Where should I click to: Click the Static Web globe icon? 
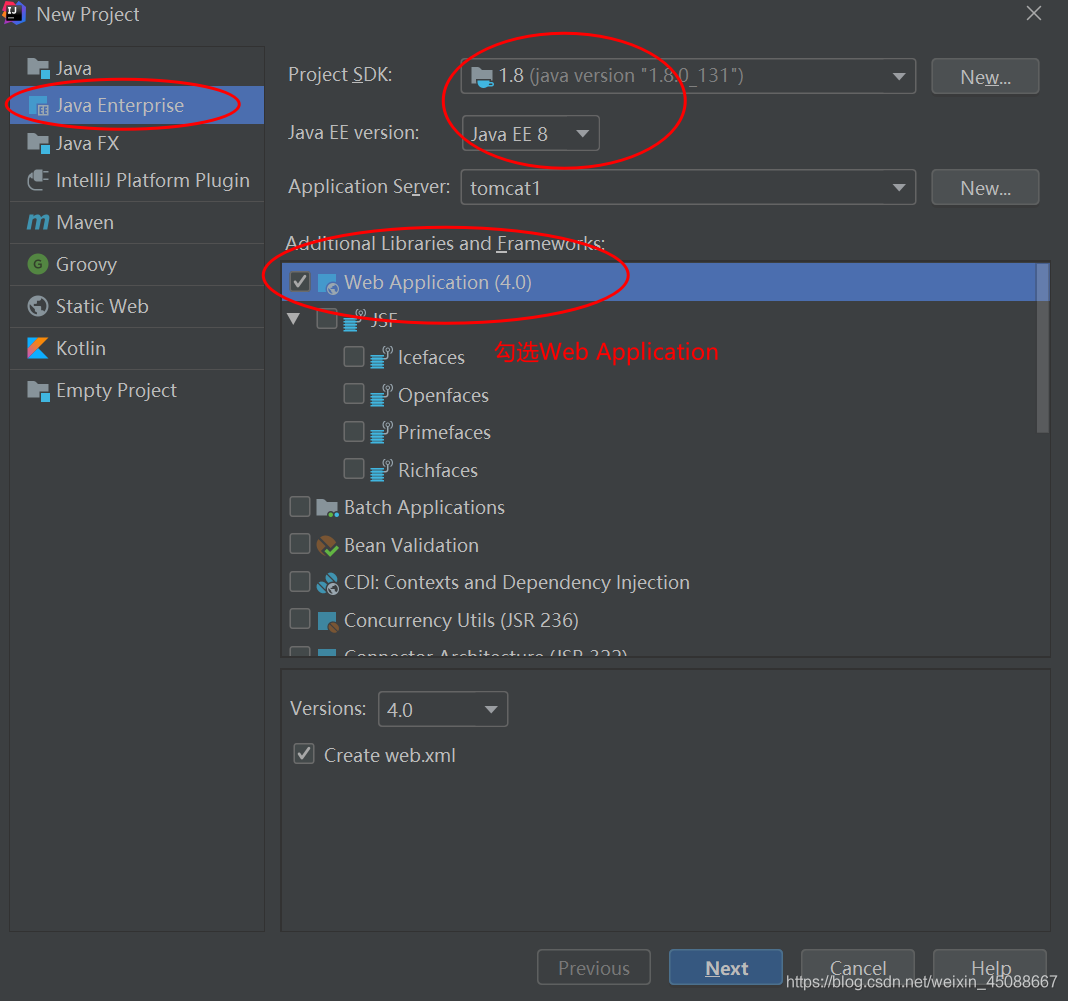point(38,306)
